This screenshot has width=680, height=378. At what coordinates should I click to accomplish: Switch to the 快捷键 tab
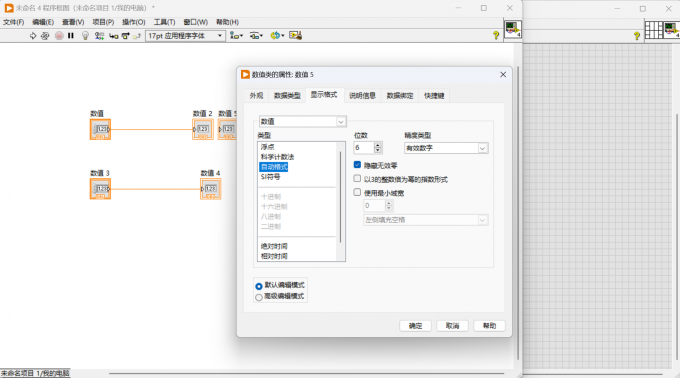click(434, 96)
